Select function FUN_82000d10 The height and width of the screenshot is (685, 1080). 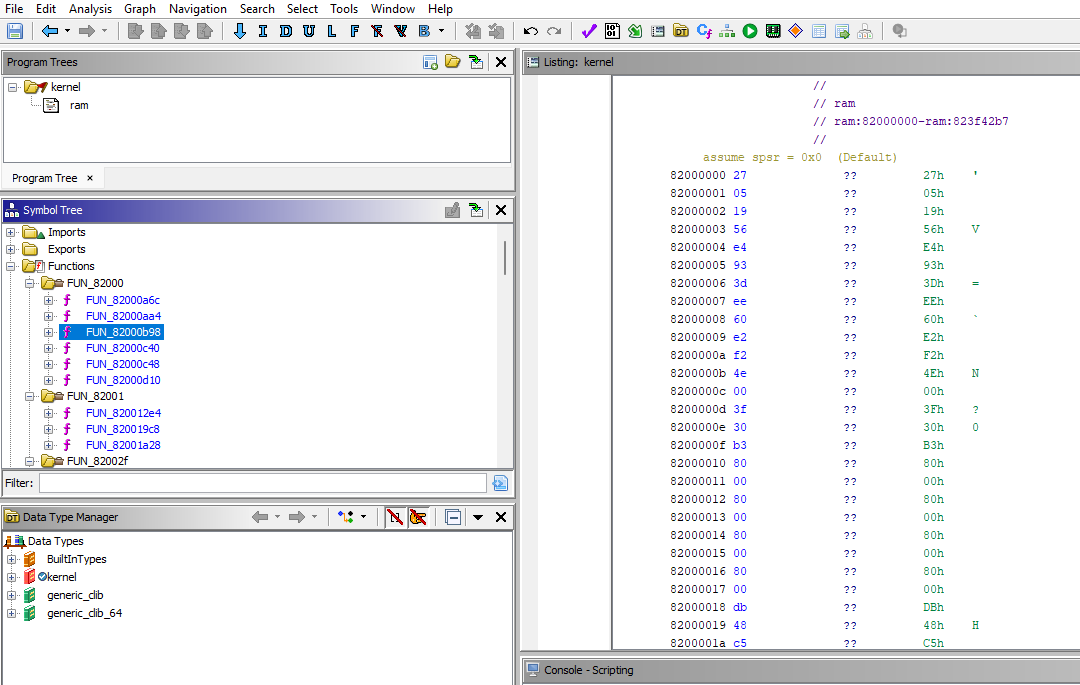(123, 380)
